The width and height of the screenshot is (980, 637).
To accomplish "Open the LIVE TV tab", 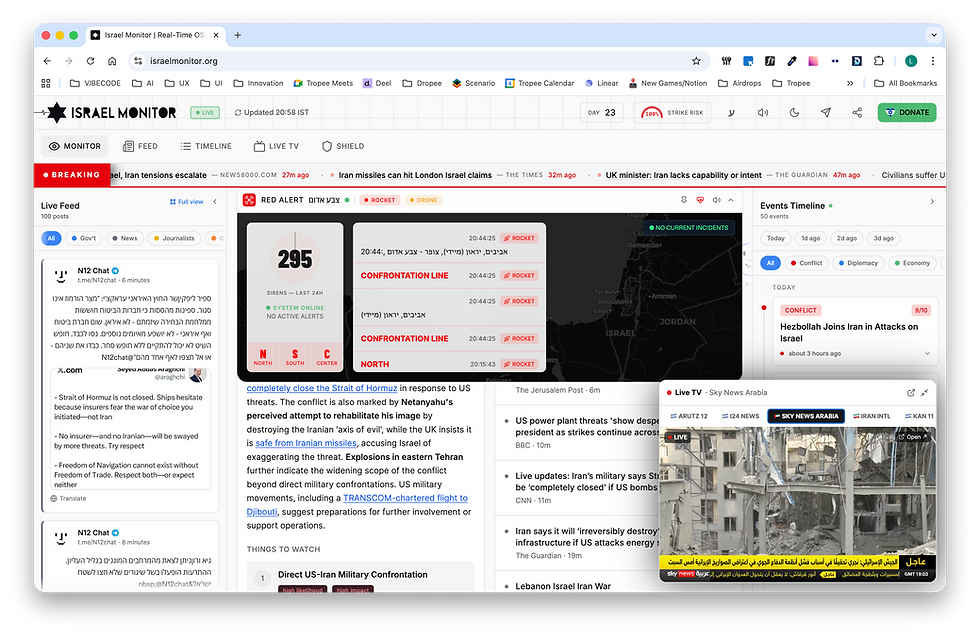I will [276, 146].
